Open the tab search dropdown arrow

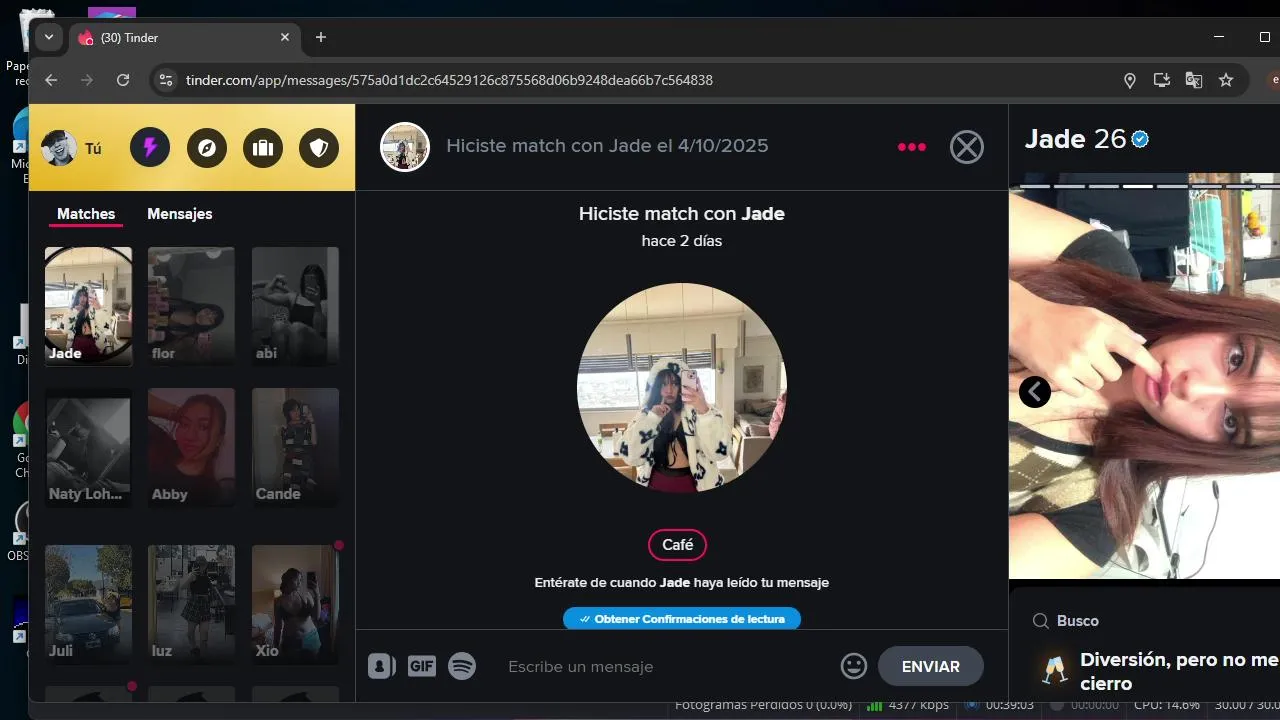point(48,37)
